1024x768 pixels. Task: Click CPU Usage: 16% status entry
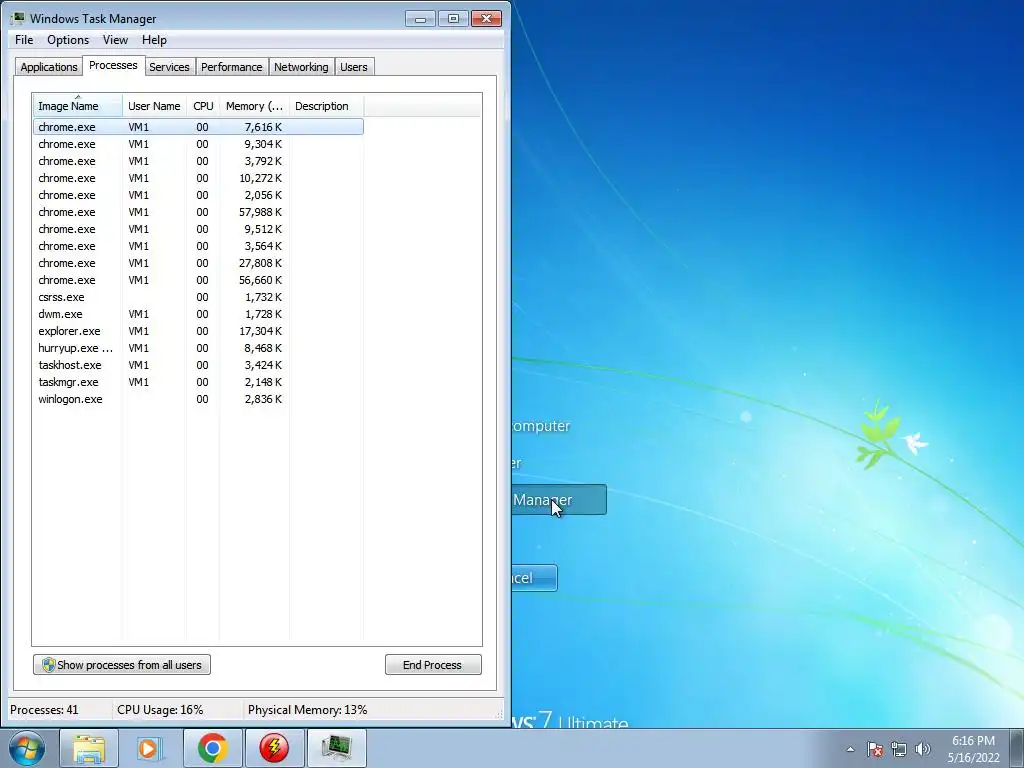point(160,709)
